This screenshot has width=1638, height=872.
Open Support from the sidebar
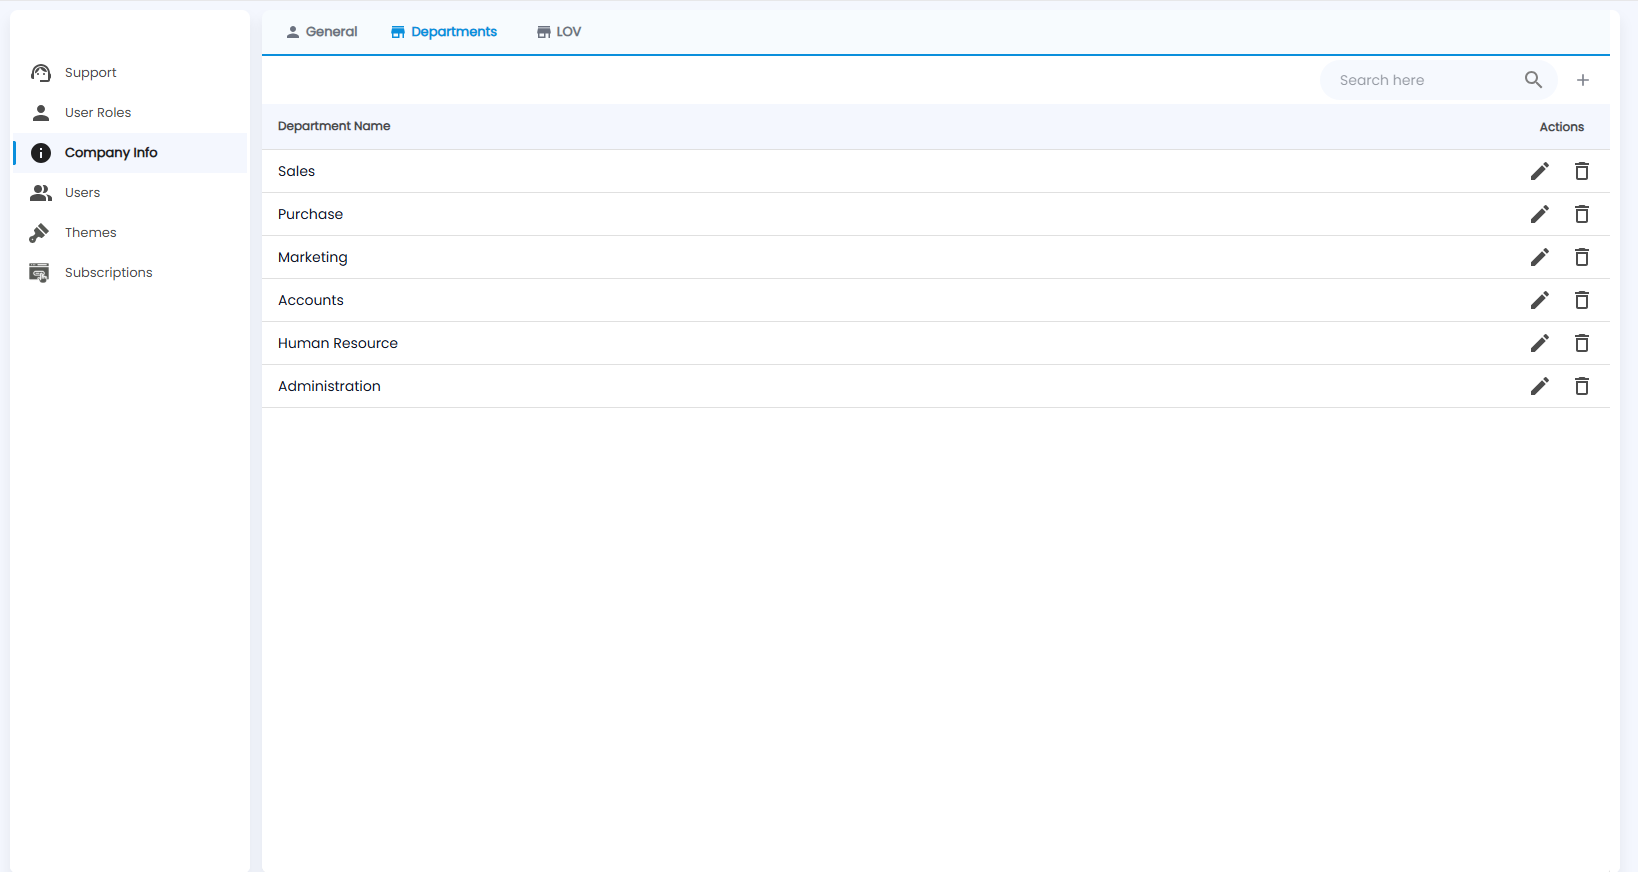tap(130, 73)
